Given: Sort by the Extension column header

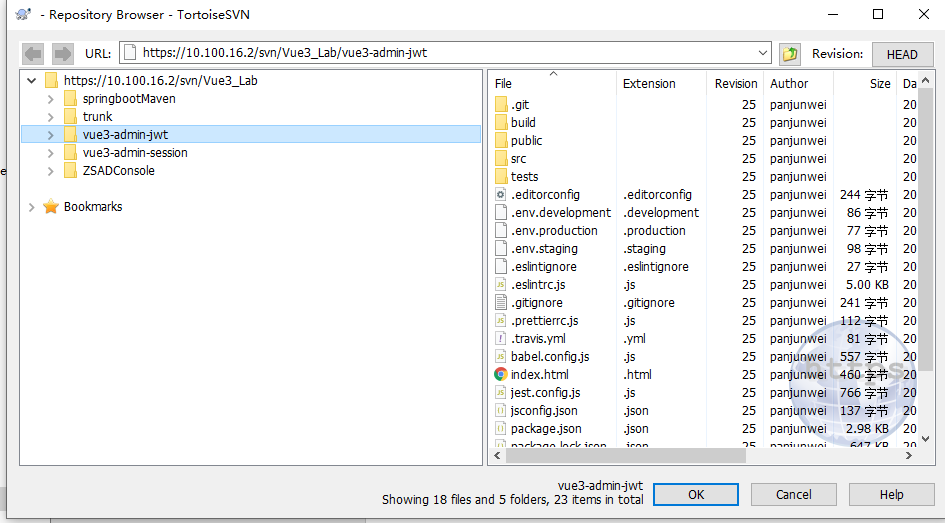Looking at the screenshot, I should pyautogui.click(x=661, y=83).
